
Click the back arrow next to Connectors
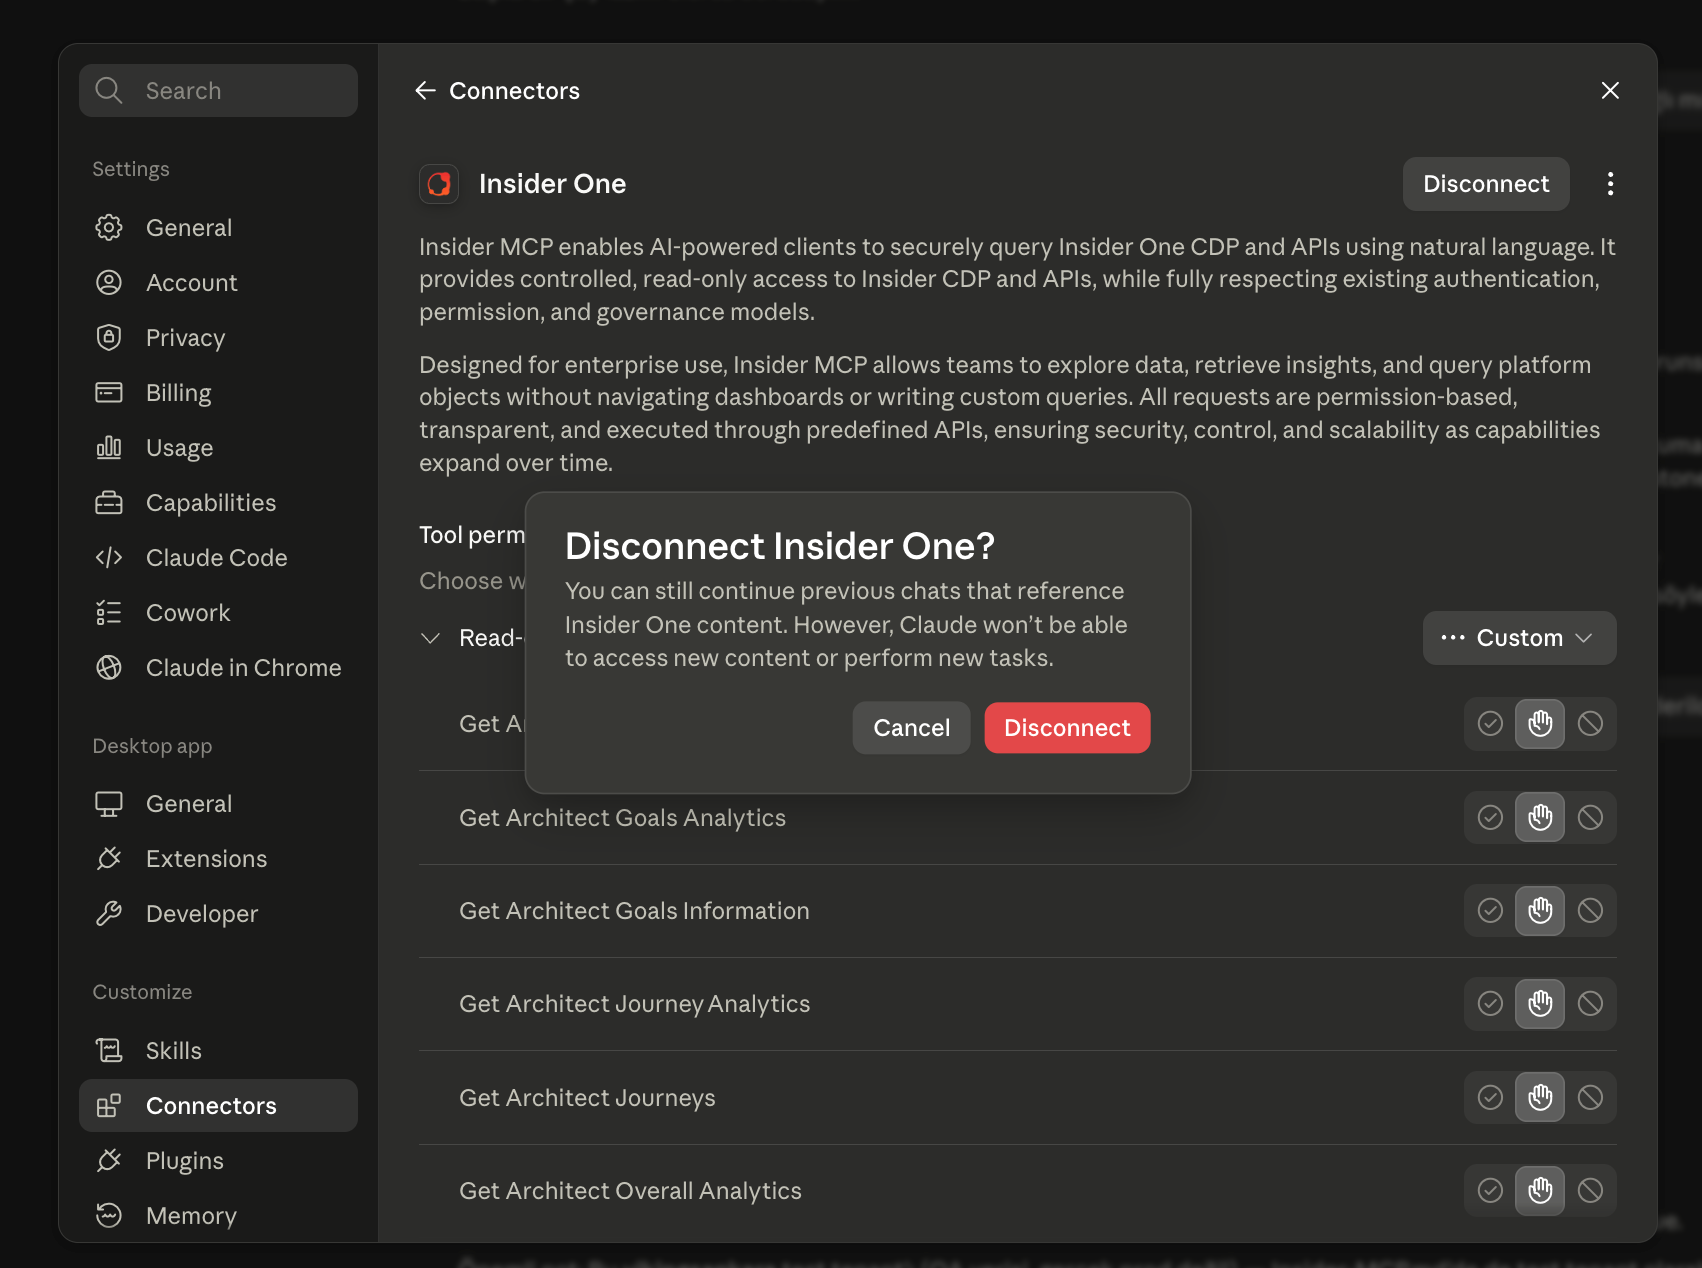pos(425,91)
